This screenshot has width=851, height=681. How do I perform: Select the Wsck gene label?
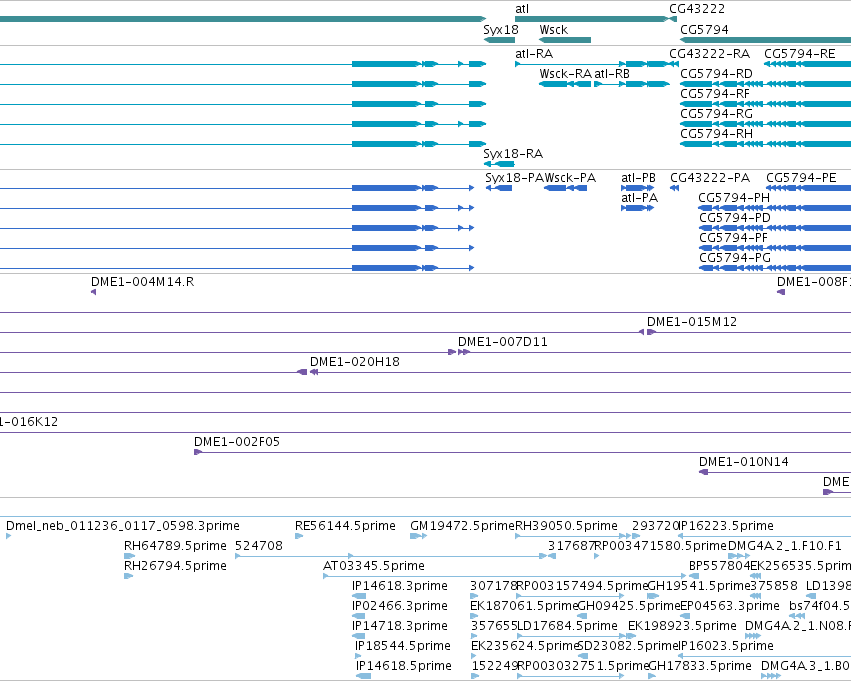click(554, 30)
